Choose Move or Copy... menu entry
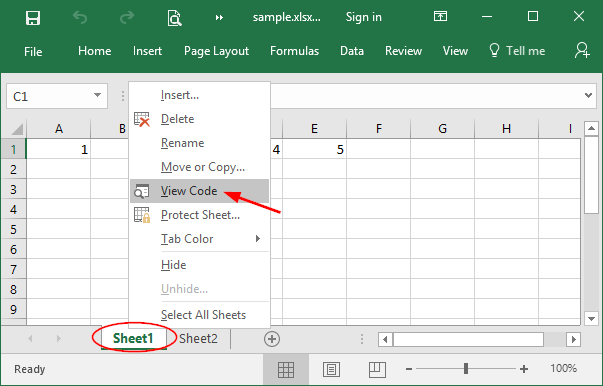The width and height of the screenshot is (603, 386). coord(199,167)
